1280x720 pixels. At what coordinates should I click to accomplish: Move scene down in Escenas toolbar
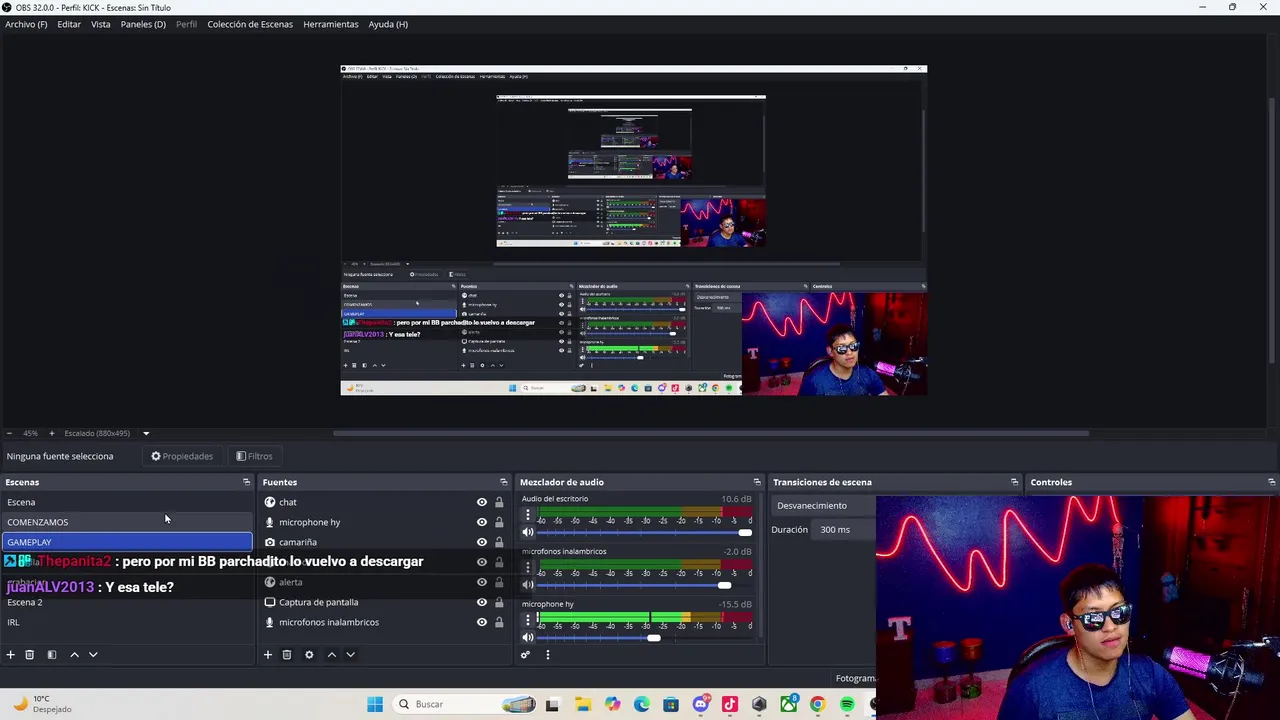click(93, 655)
